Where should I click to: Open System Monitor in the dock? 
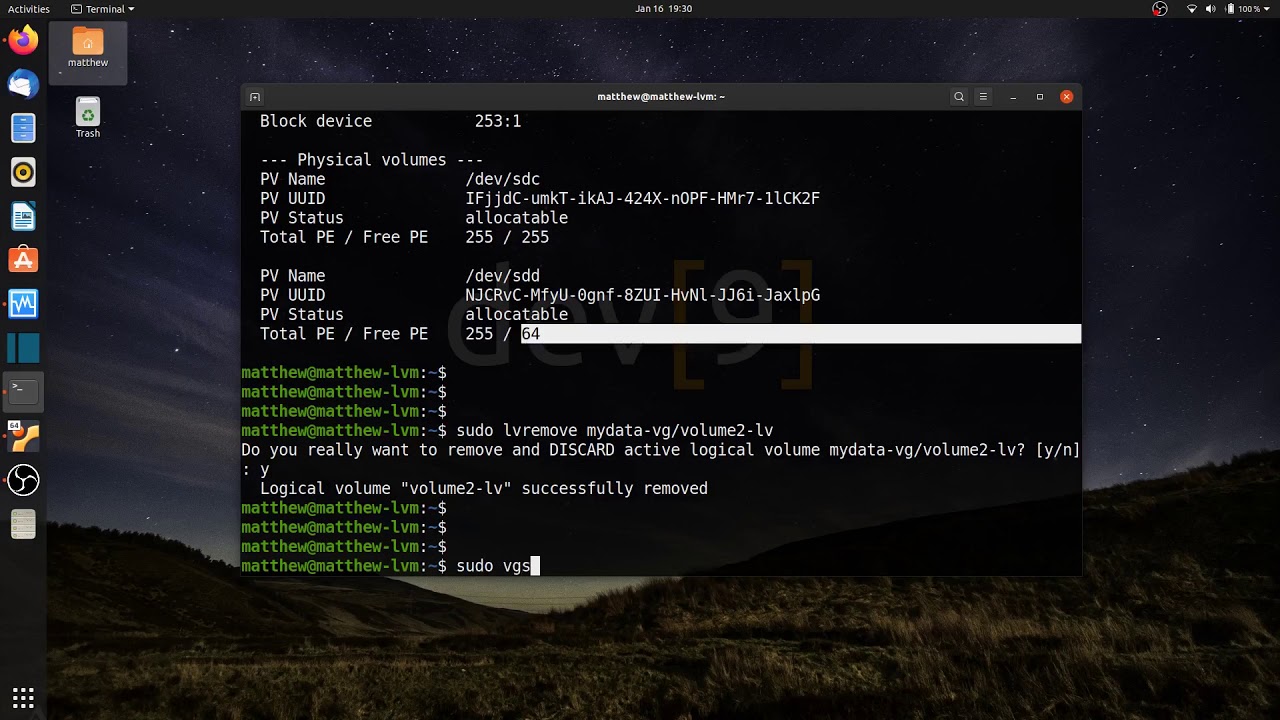click(x=23, y=303)
